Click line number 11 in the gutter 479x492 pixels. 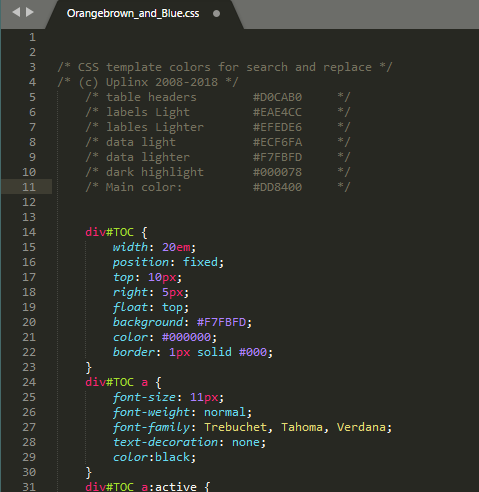click(x=29, y=187)
